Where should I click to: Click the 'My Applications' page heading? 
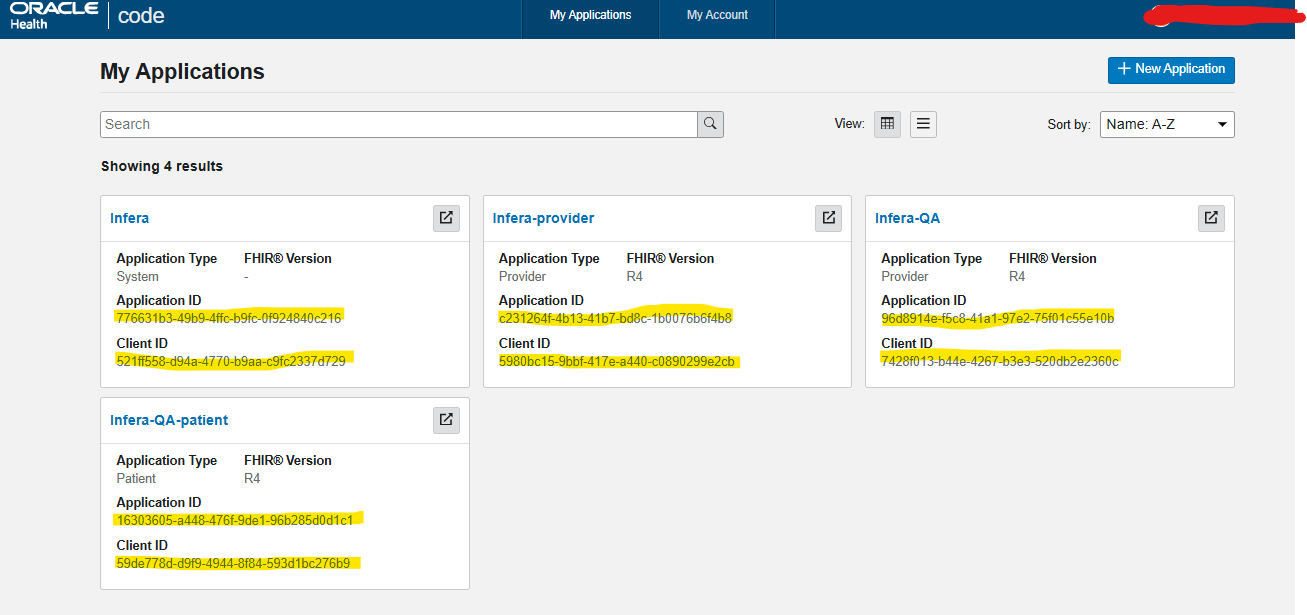click(182, 72)
